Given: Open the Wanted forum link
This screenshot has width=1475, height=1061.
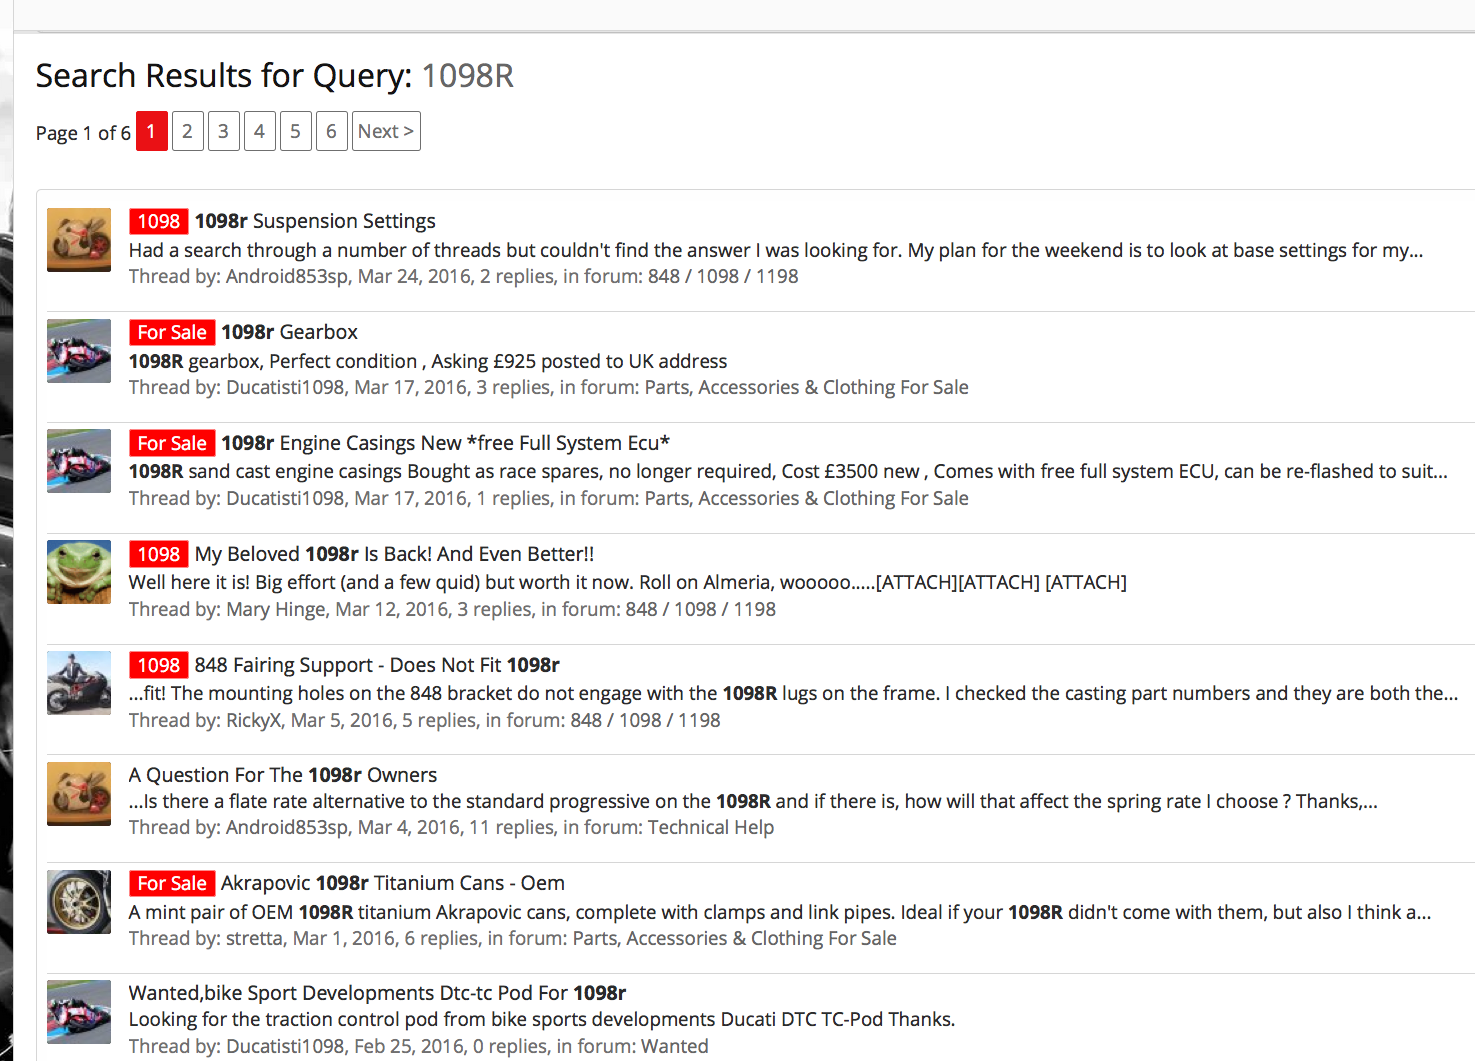Looking at the screenshot, I should (x=674, y=1046).
